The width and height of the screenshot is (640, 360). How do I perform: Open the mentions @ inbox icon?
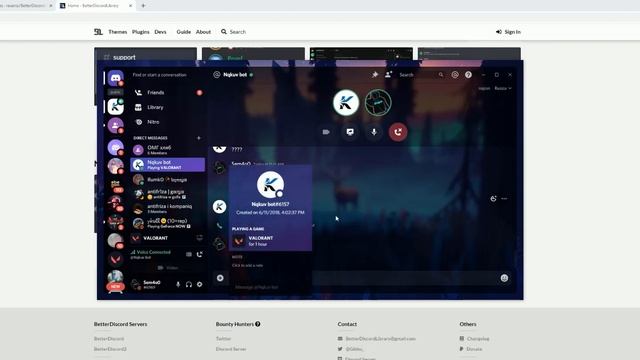pos(455,75)
